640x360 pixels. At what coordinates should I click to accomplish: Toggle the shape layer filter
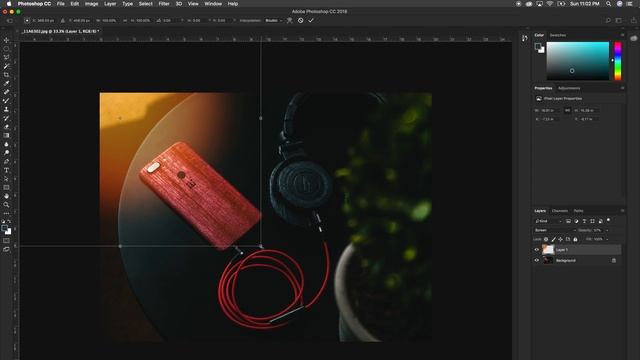592,221
